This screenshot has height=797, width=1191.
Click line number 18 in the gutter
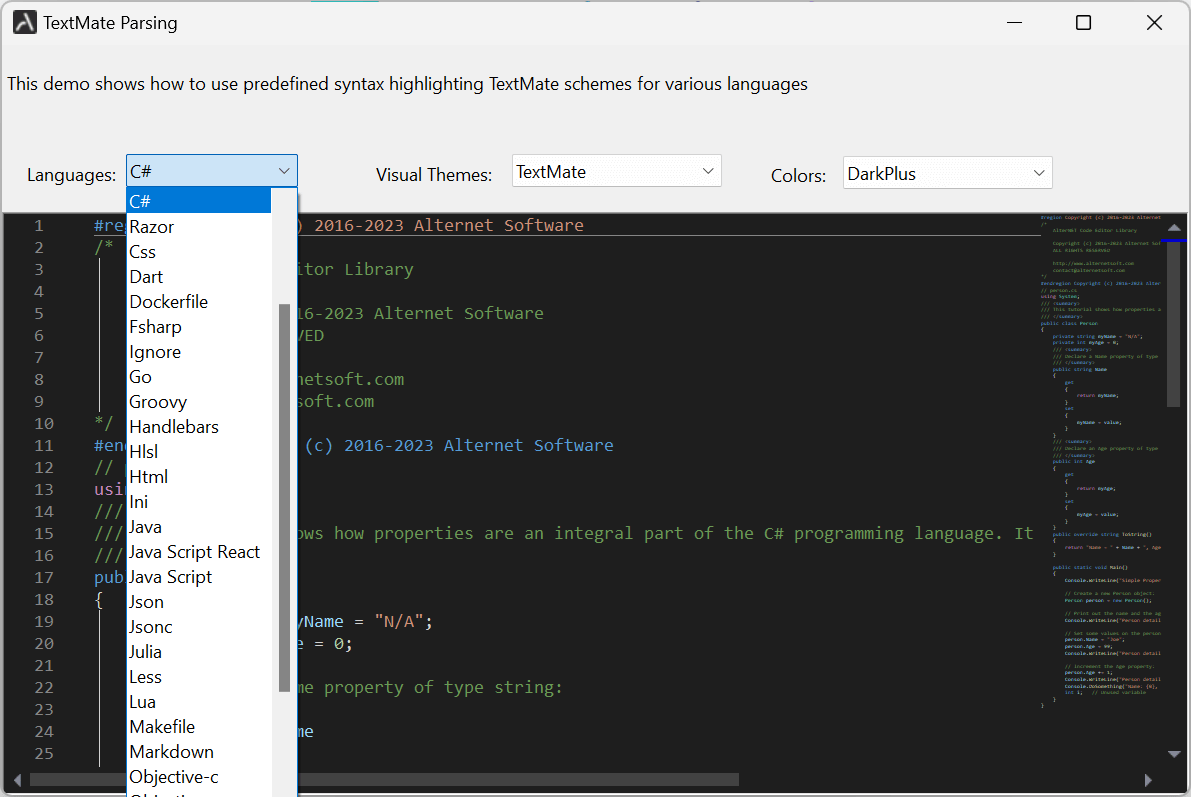(44, 599)
